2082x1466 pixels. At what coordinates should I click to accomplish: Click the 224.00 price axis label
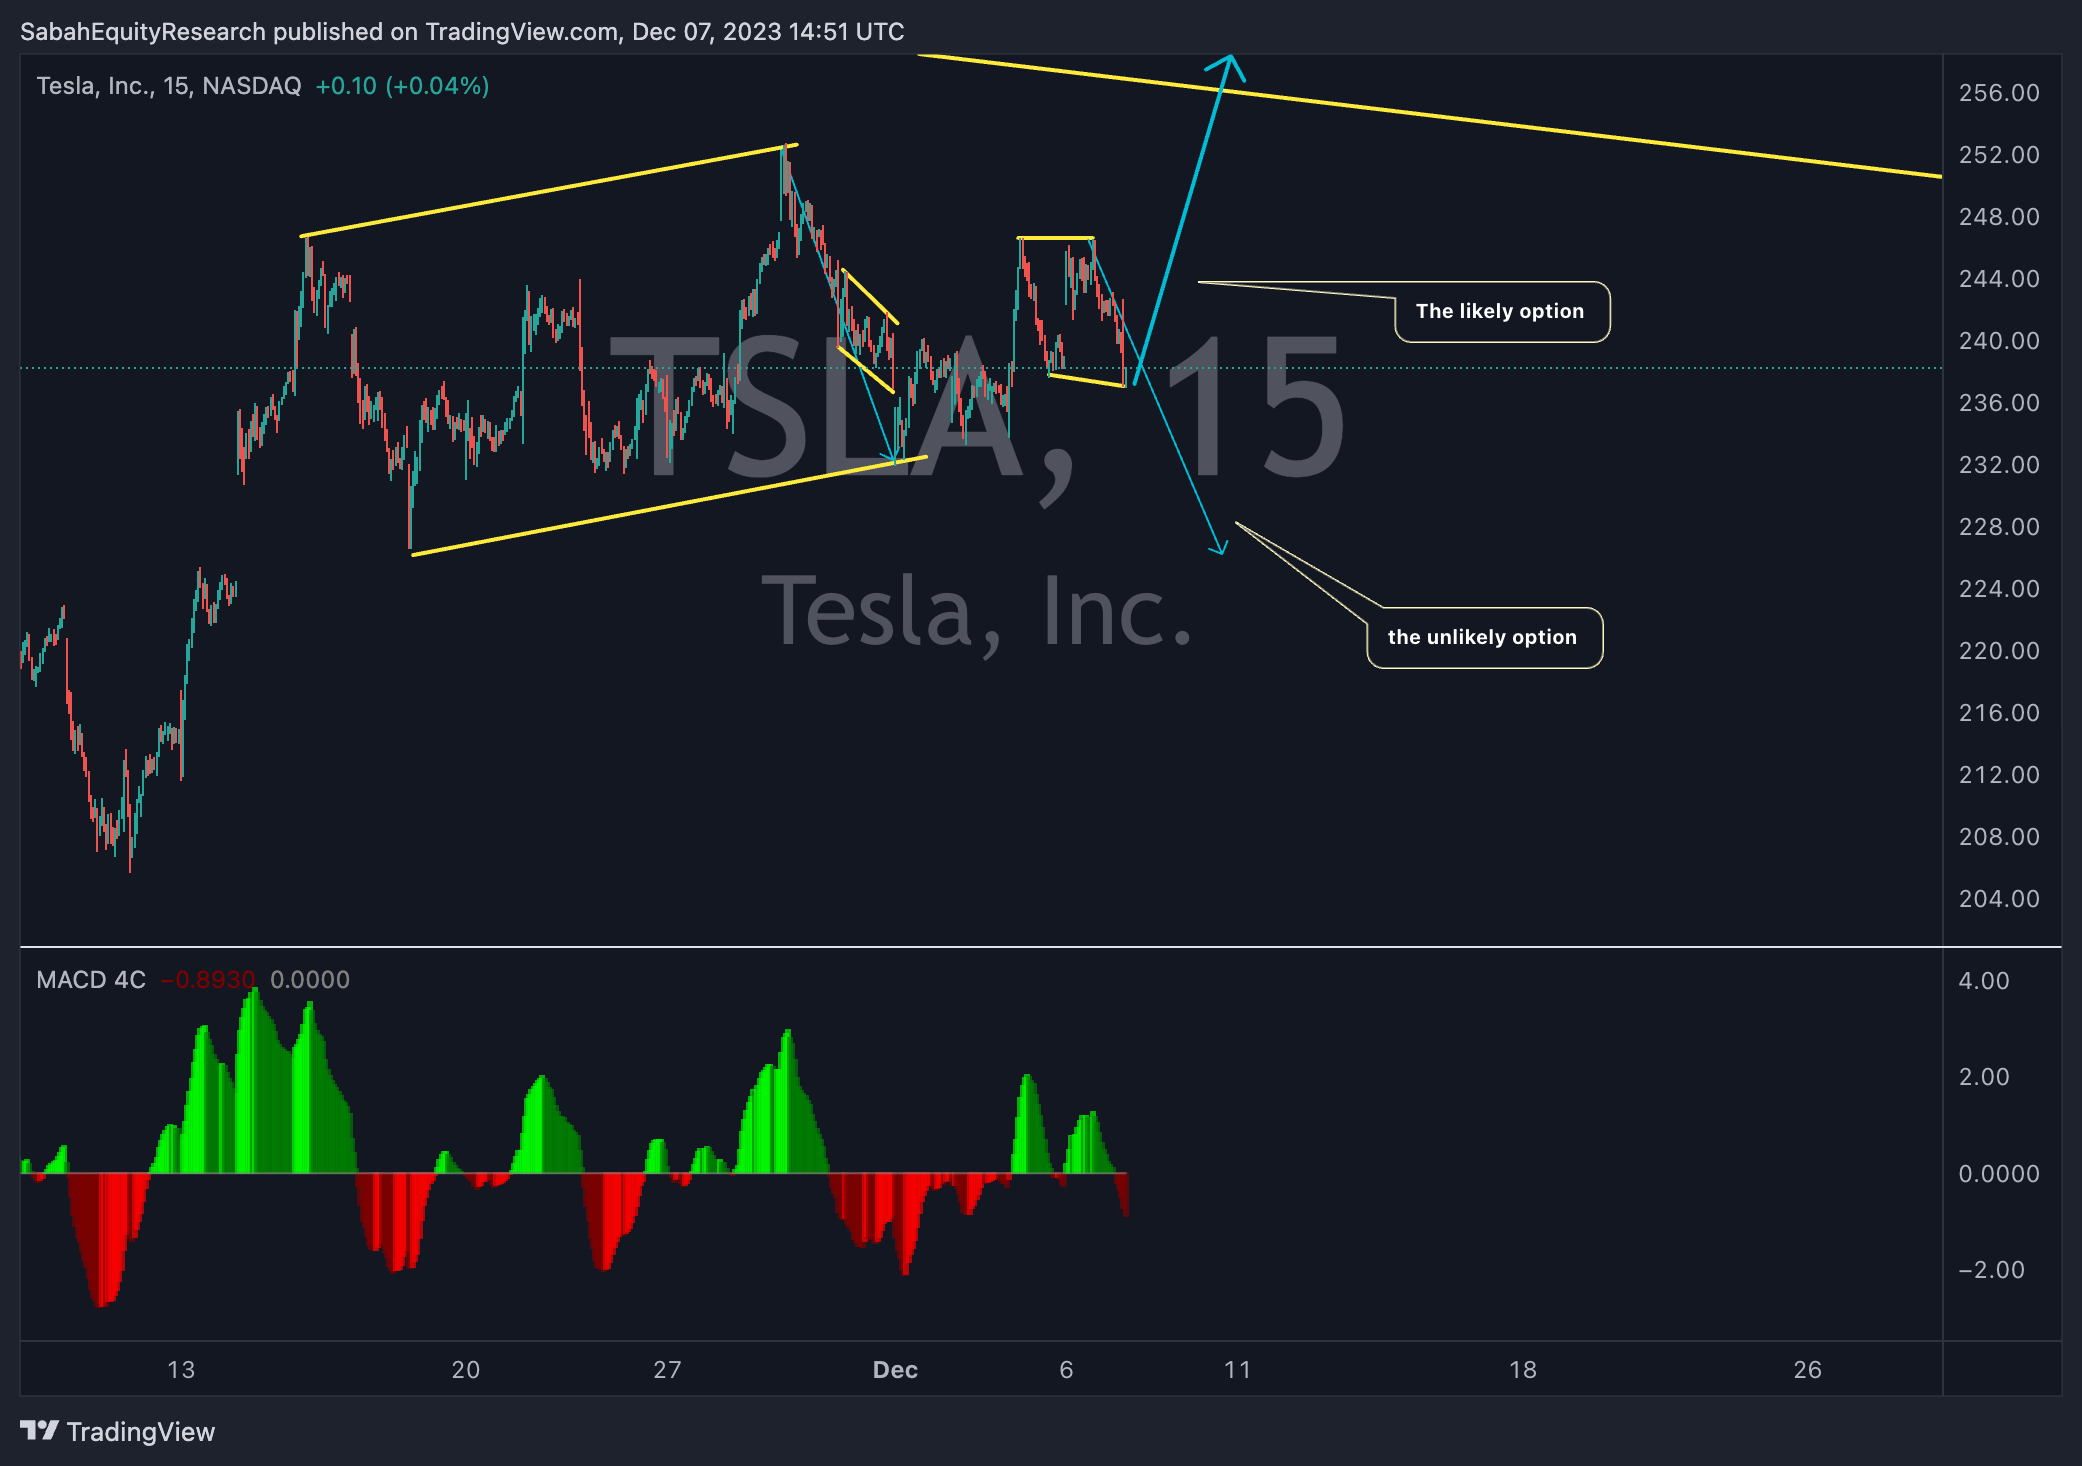tap(1999, 589)
